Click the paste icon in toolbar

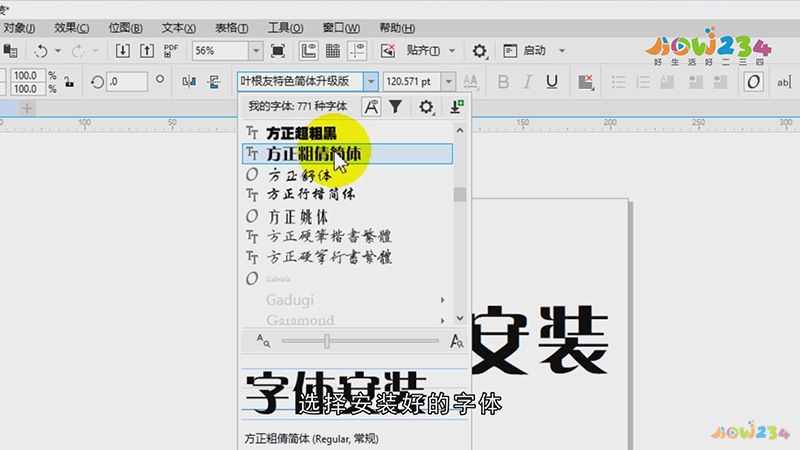pos(10,51)
